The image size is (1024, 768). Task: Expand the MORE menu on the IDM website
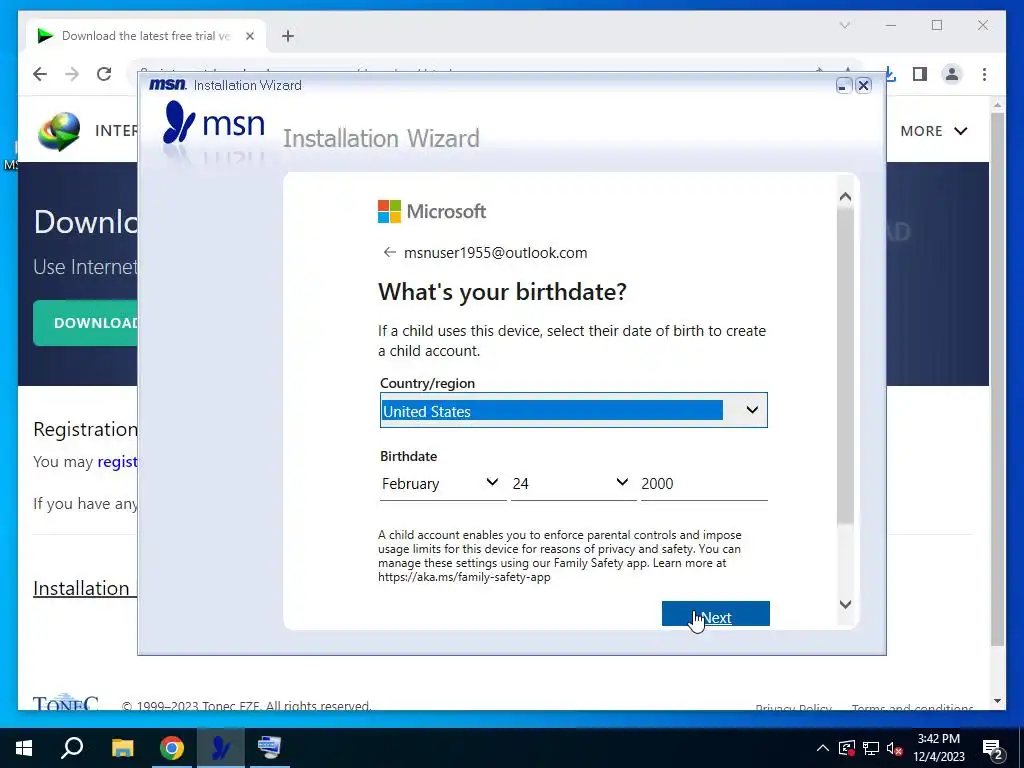(933, 131)
